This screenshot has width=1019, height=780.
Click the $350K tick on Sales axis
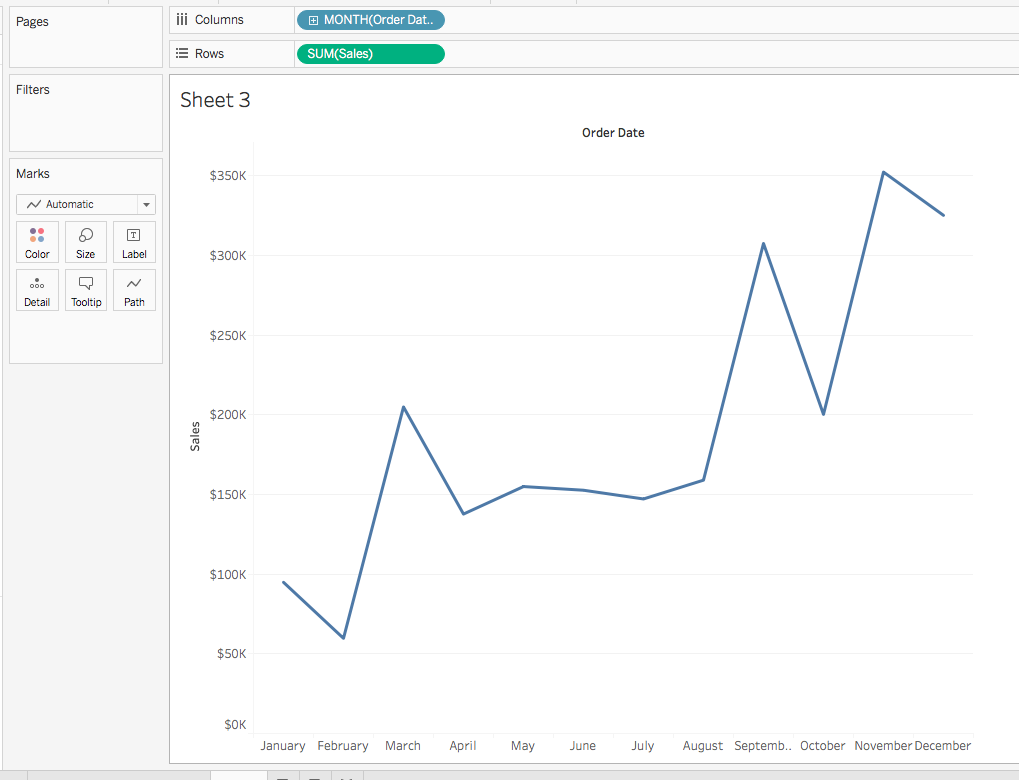pos(228,176)
